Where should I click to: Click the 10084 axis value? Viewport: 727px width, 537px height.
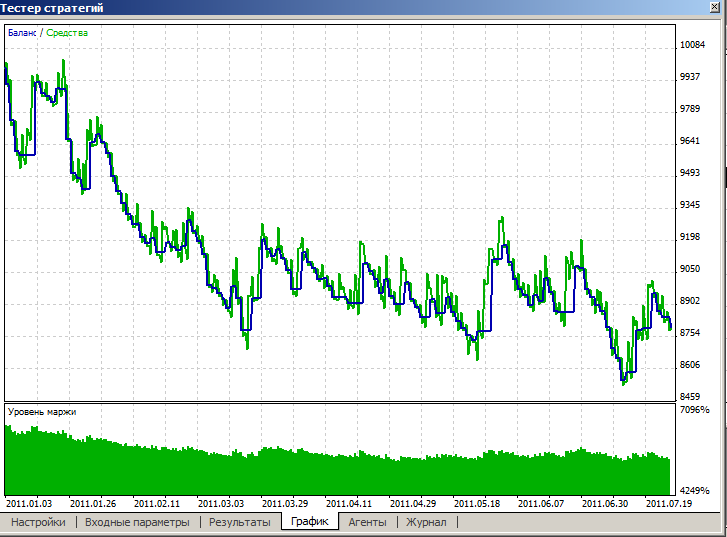pyautogui.click(x=692, y=45)
